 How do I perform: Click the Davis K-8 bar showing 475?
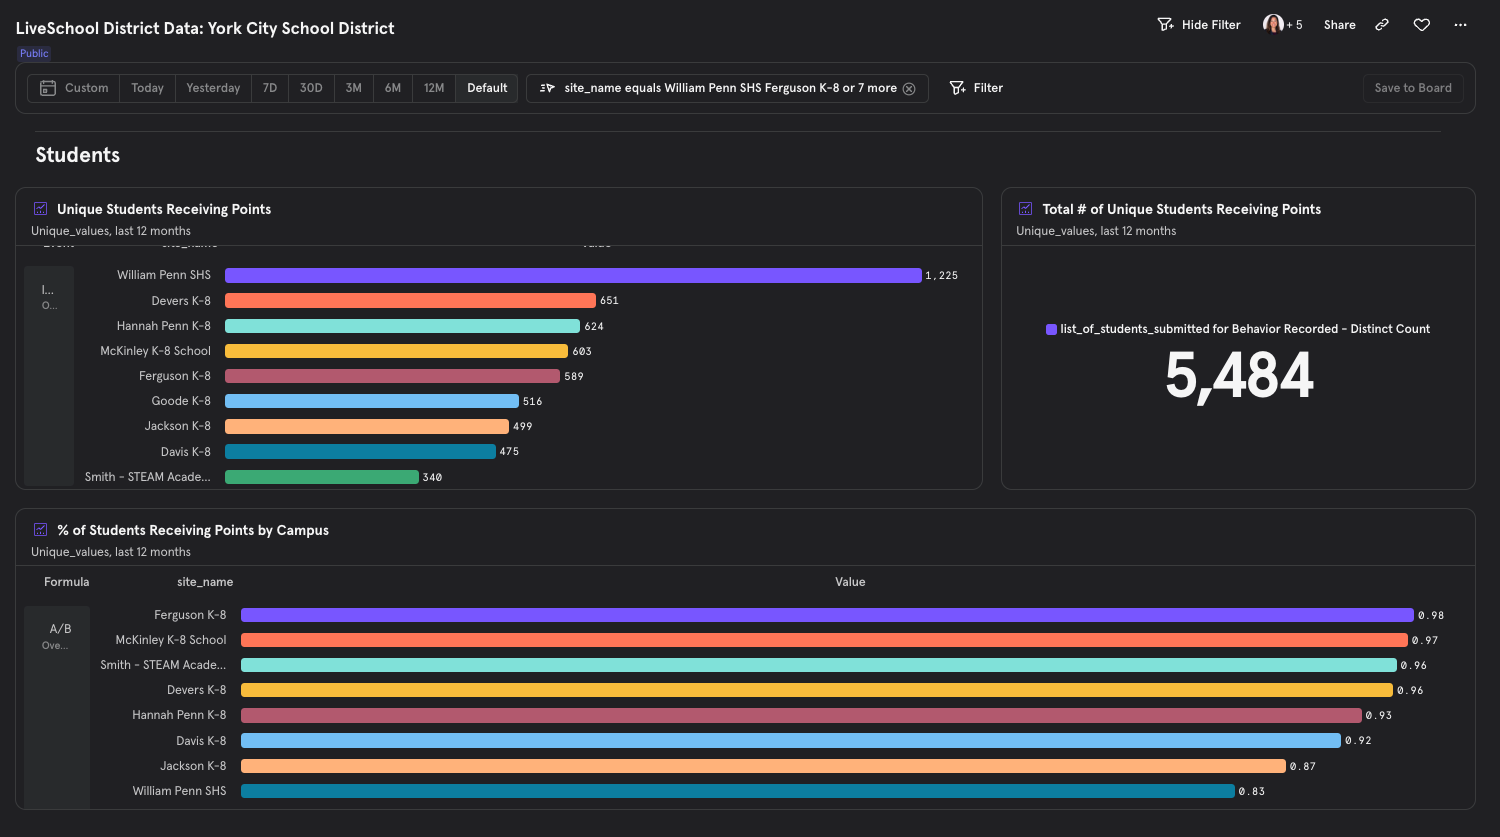pos(360,451)
